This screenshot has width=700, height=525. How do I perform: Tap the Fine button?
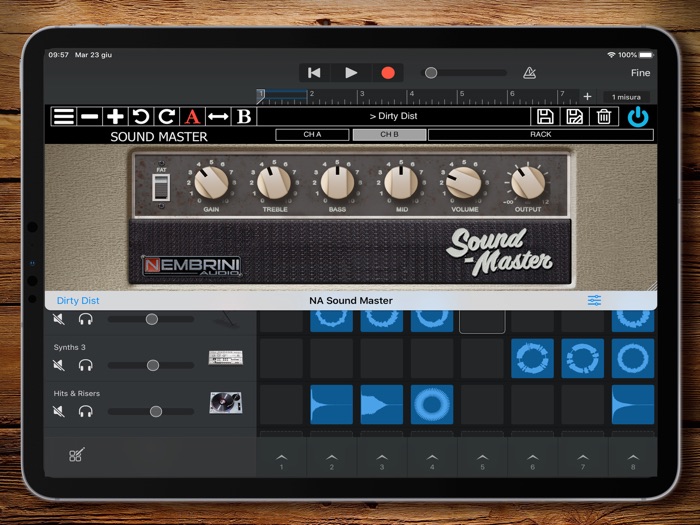(640, 73)
